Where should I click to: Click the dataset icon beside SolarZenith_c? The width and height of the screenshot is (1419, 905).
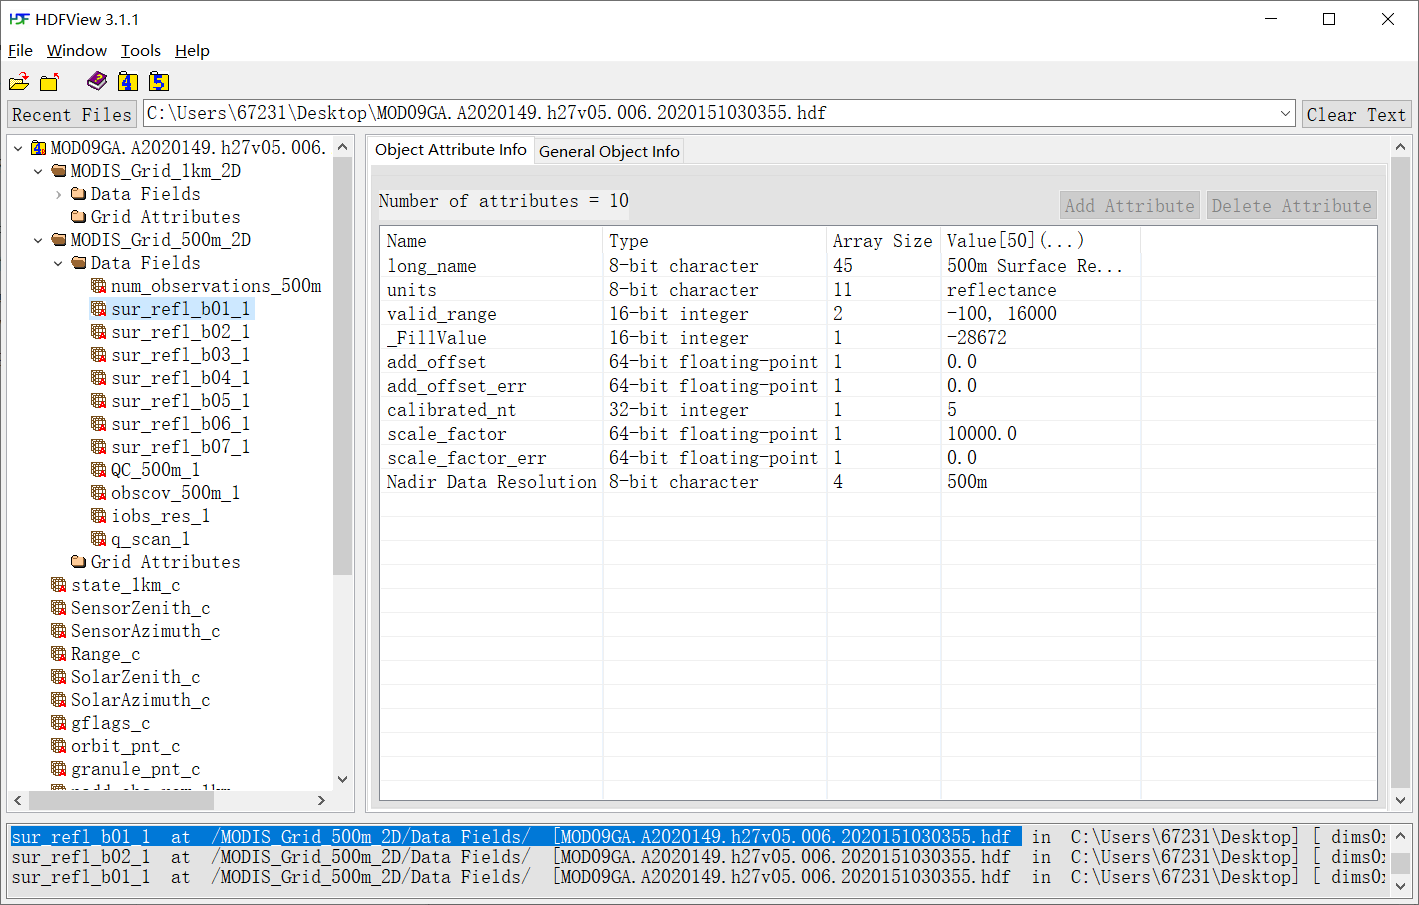click(59, 677)
